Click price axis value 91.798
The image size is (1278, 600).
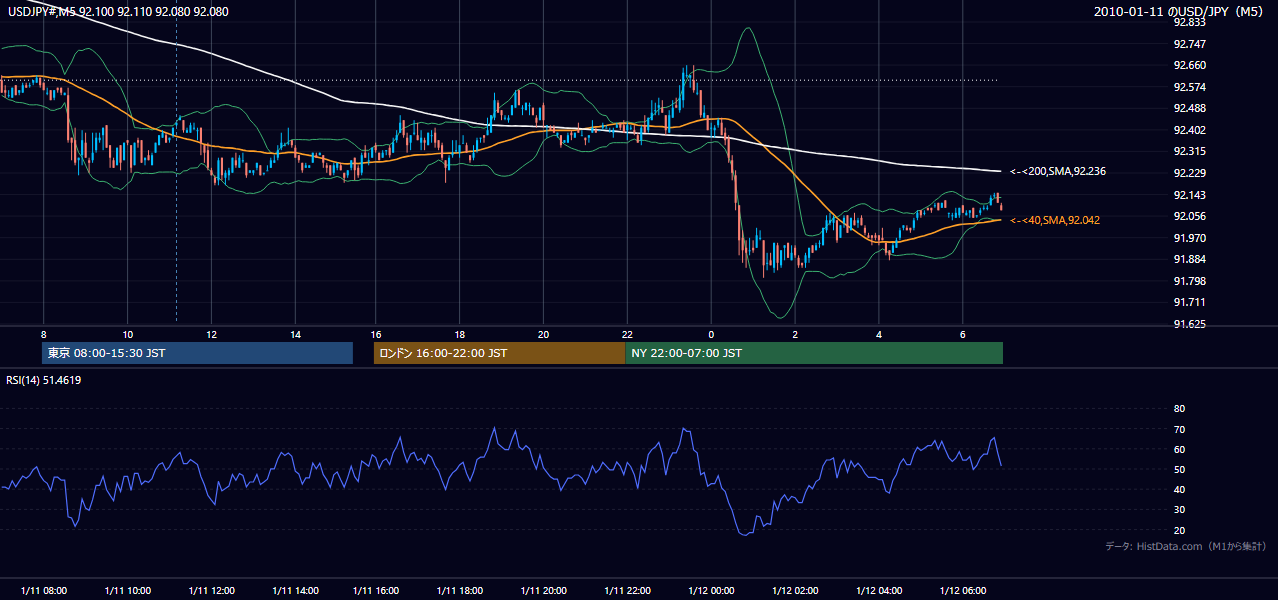coord(1189,281)
